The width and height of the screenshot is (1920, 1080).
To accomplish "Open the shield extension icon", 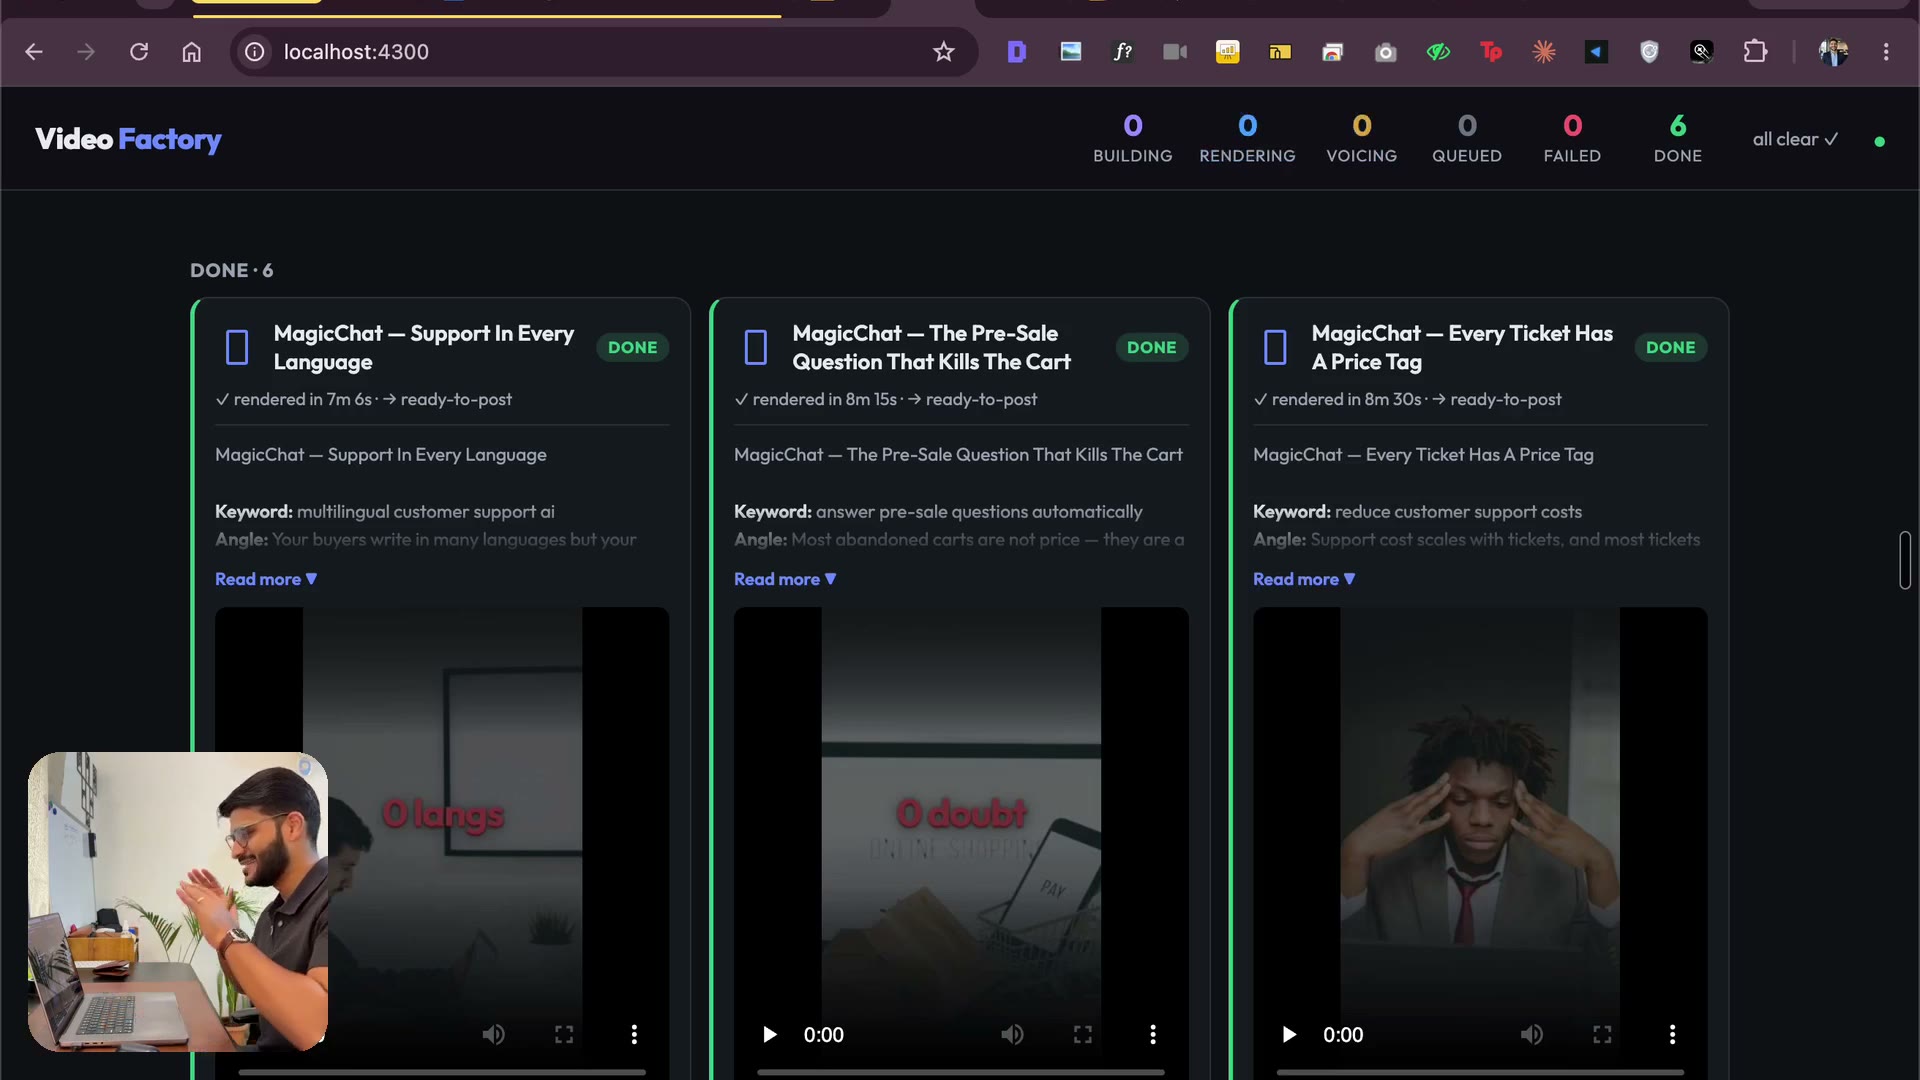I will tap(1649, 52).
